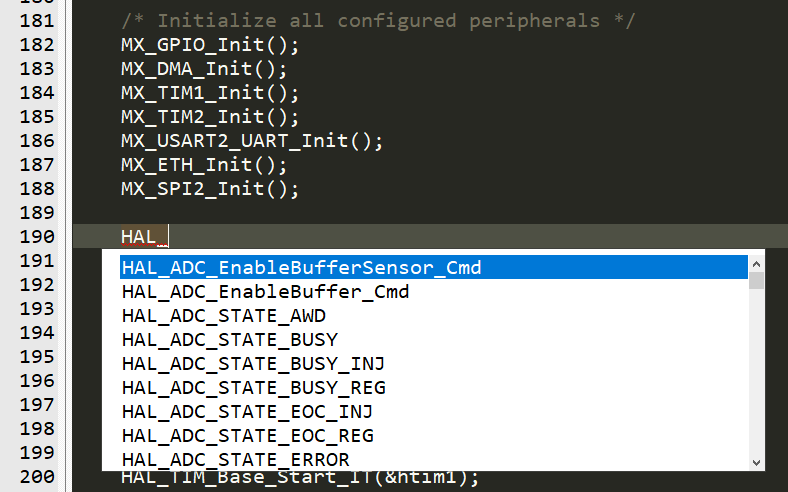Image resolution: width=788 pixels, height=492 pixels.
Task: Place cursor on MX_USART2_UART_Init() line
Action: click(252, 141)
